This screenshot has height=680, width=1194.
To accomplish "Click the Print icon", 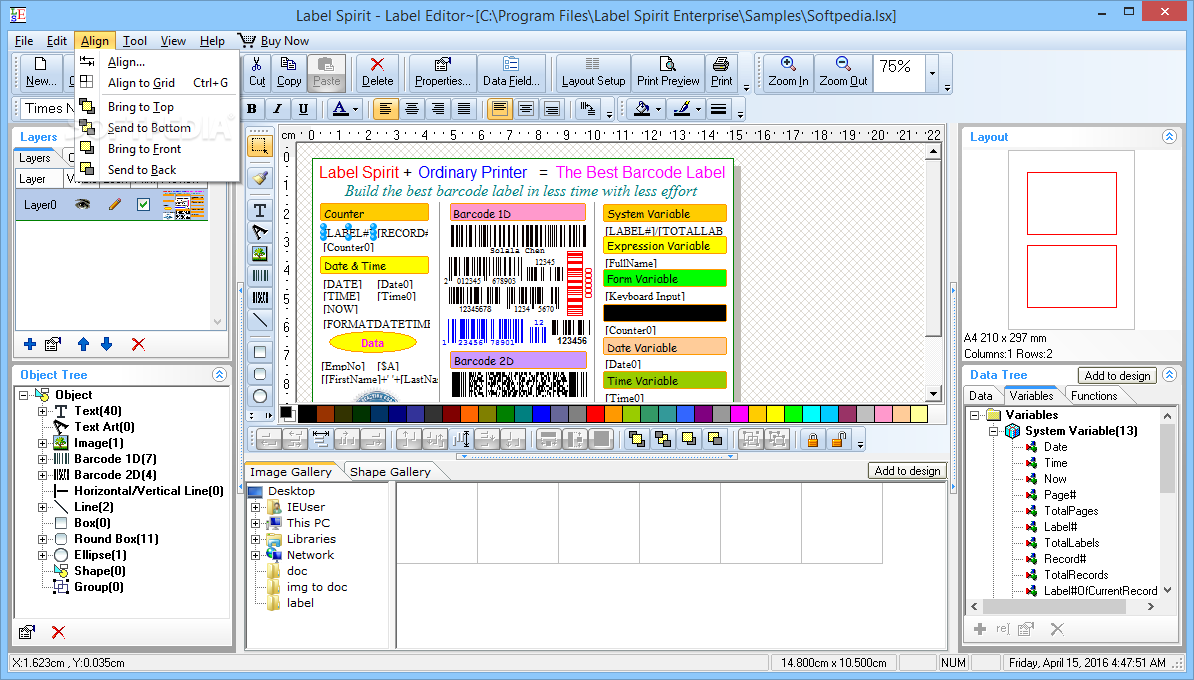I will [721, 72].
